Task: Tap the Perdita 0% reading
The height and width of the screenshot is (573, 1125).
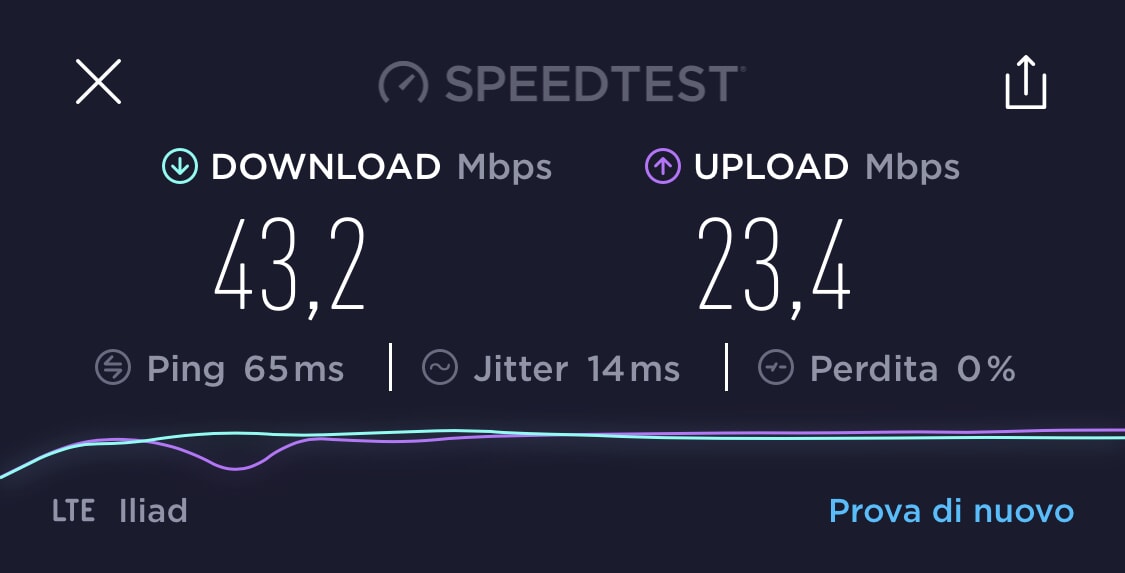Action: click(x=913, y=369)
